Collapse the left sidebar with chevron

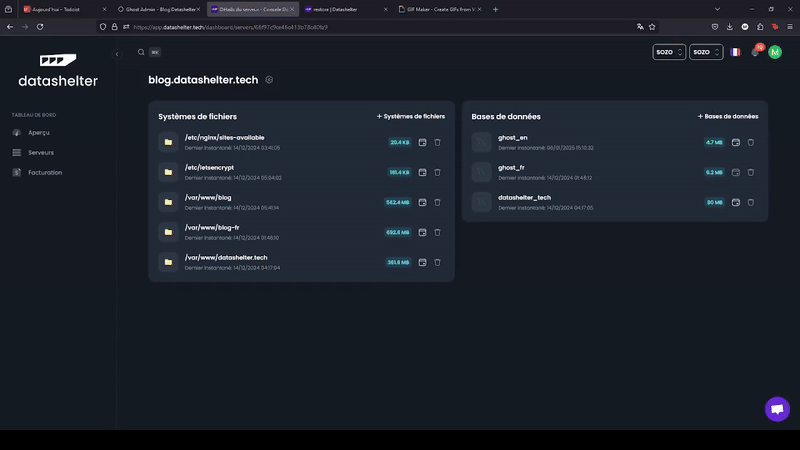[x=117, y=54]
